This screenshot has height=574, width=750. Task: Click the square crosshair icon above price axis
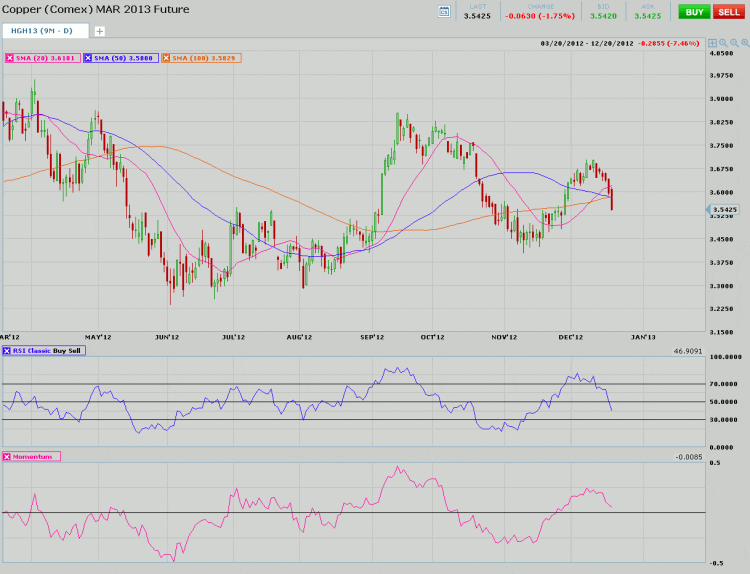(711, 44)
